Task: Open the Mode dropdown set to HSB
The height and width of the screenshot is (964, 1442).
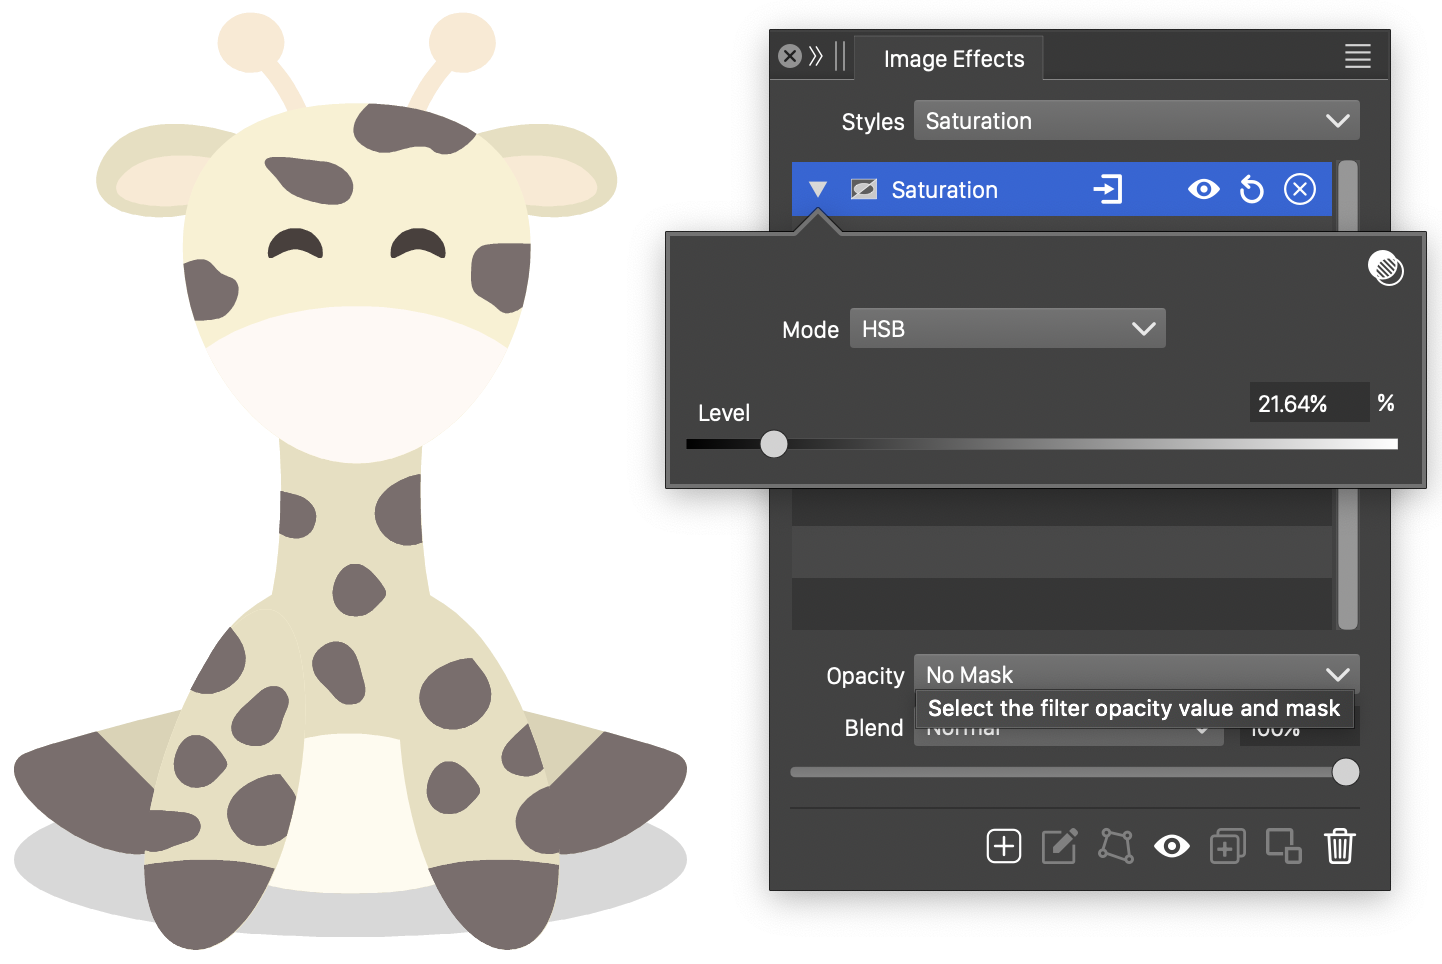Action: pos(1007,329)
